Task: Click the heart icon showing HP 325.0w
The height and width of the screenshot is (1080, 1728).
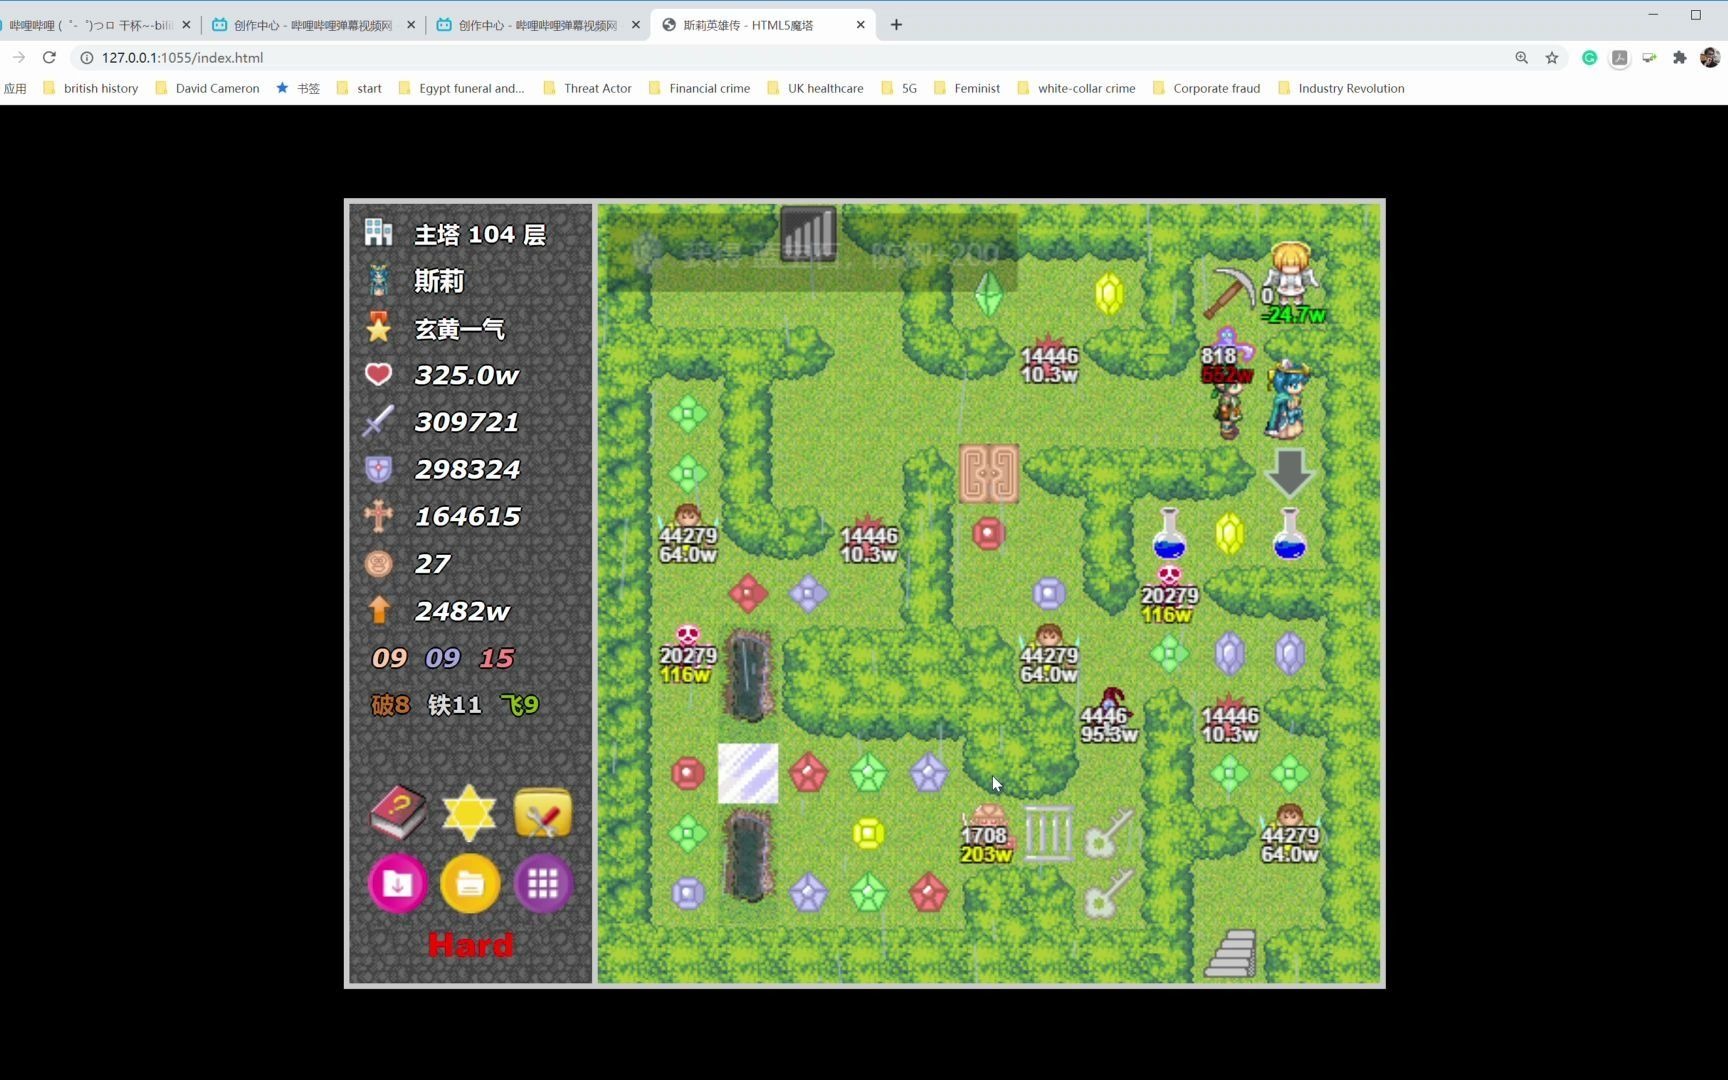Action: click(378, 374)
